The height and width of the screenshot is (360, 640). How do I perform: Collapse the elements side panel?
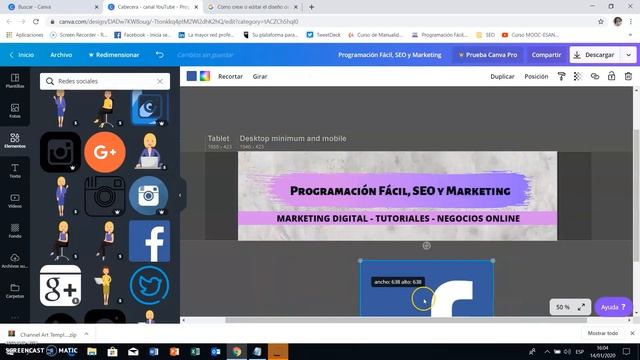(x=180, y=195)
